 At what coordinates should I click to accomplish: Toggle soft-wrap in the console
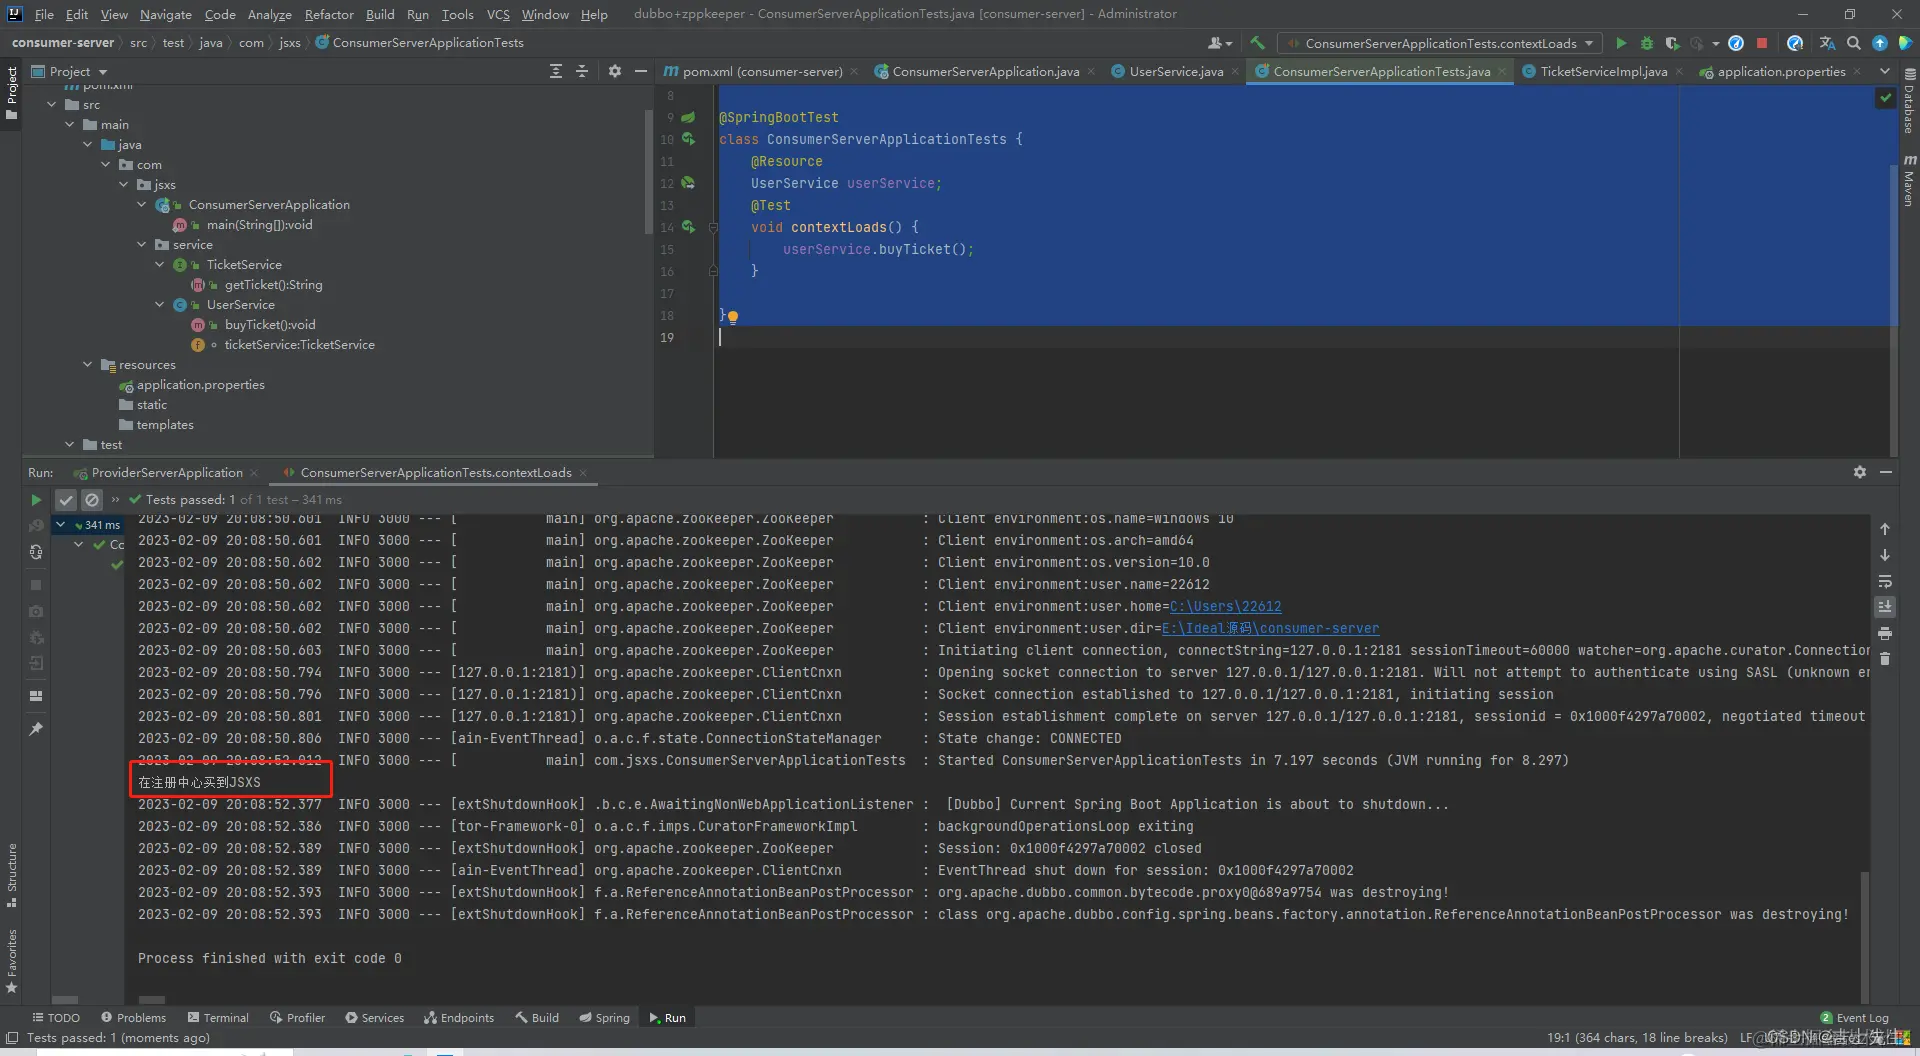point(1884,581)
